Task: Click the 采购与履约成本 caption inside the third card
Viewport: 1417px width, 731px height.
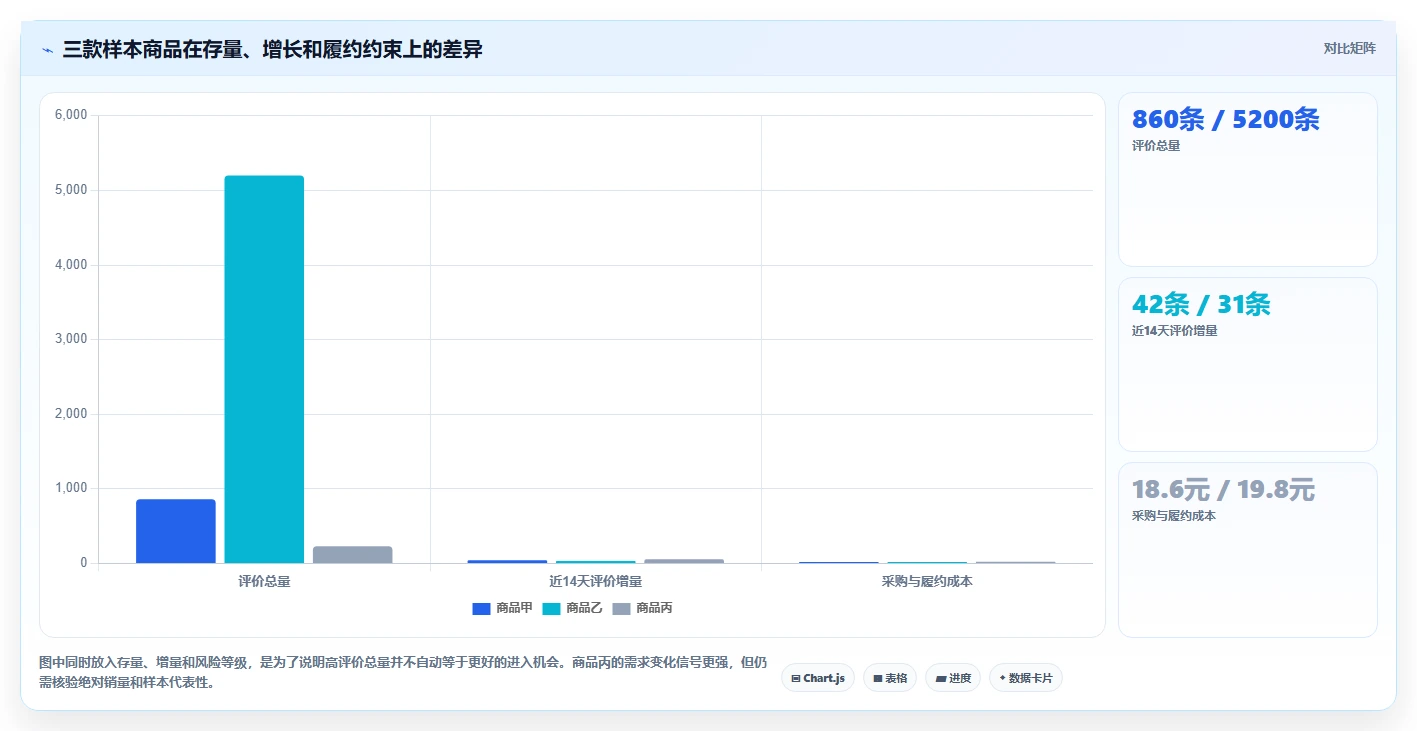Action: [1174, 516]
